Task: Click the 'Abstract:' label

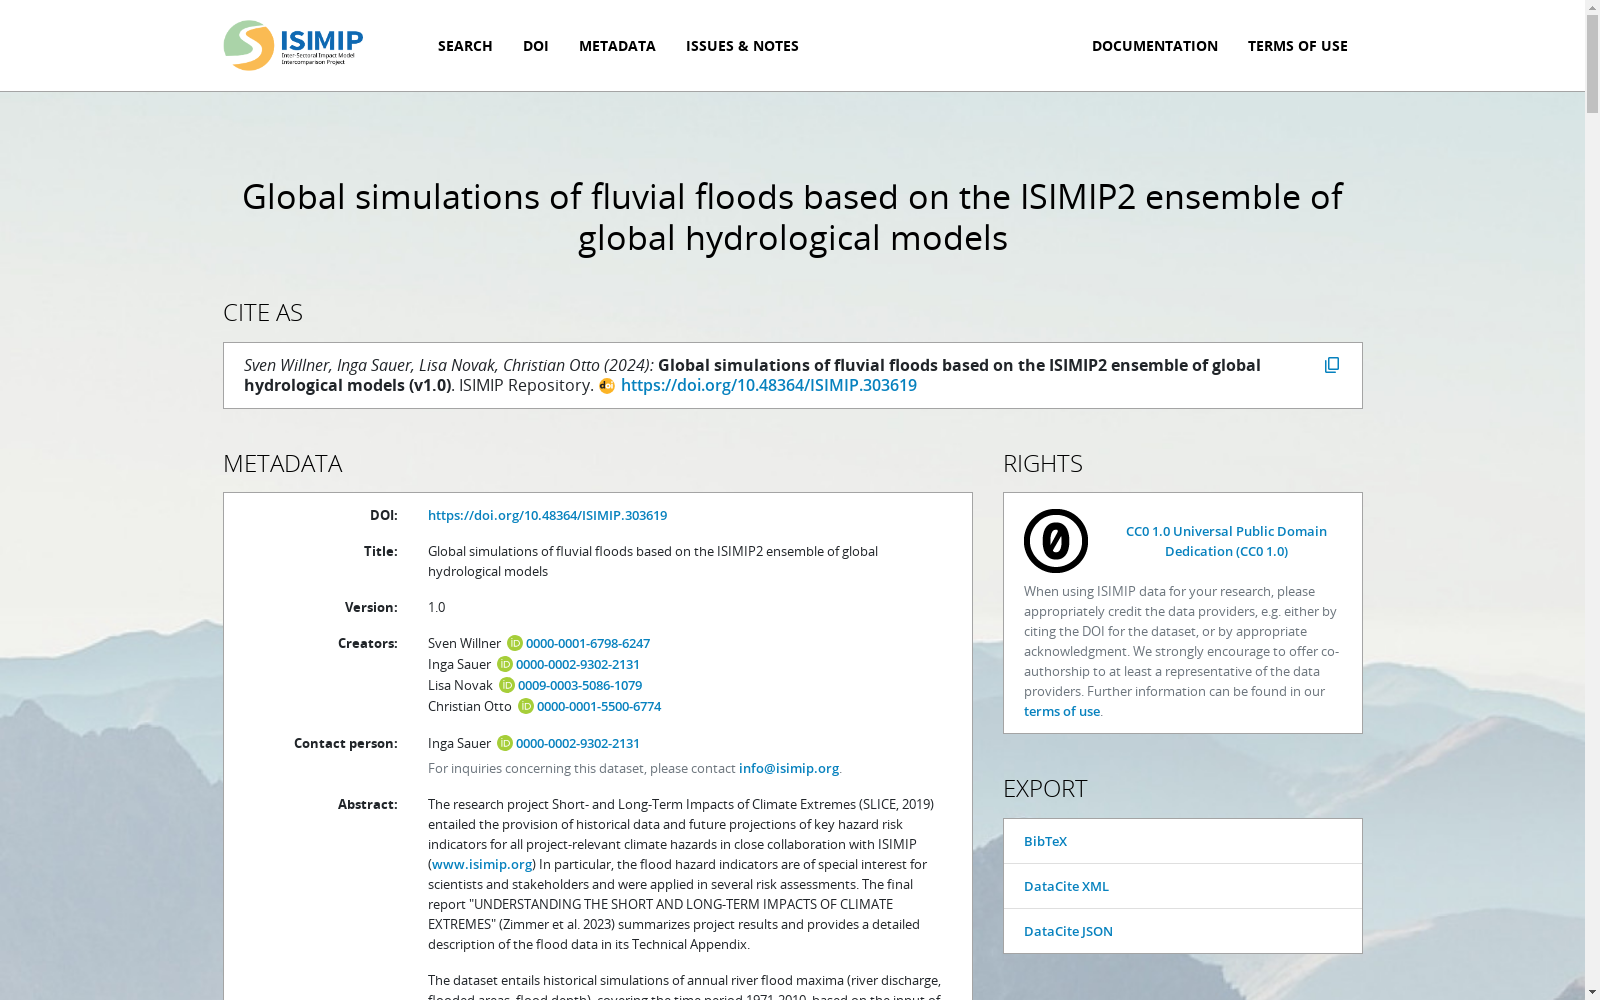Action: point(367,804)
